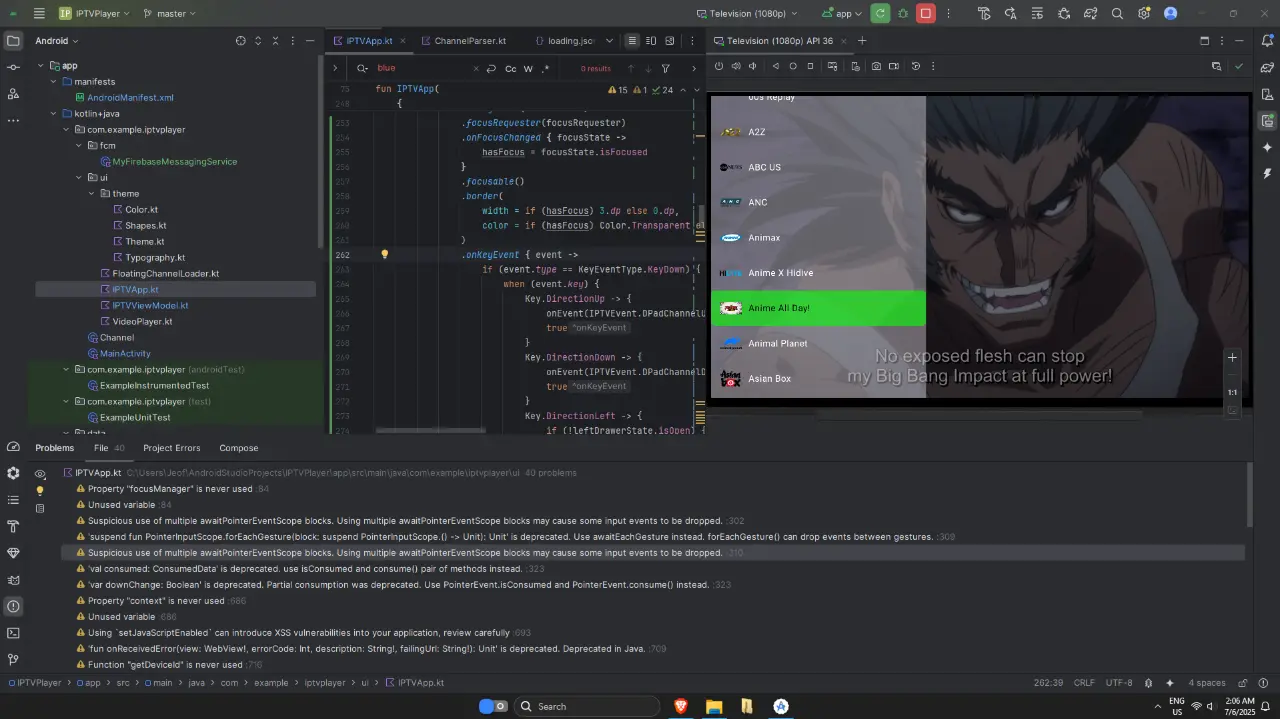
Task: Toggle editor Split view mode
Action: pyautogui.click(x=651, y=41)
